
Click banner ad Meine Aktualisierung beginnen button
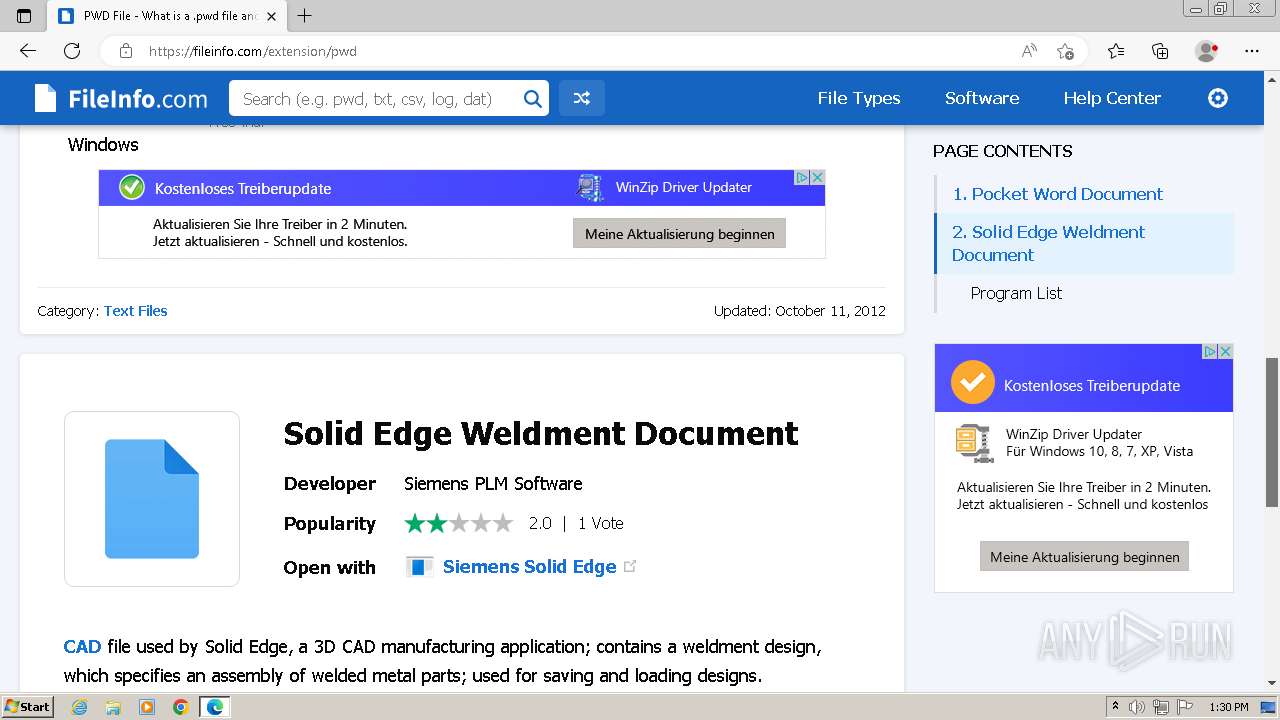[679, 234]
